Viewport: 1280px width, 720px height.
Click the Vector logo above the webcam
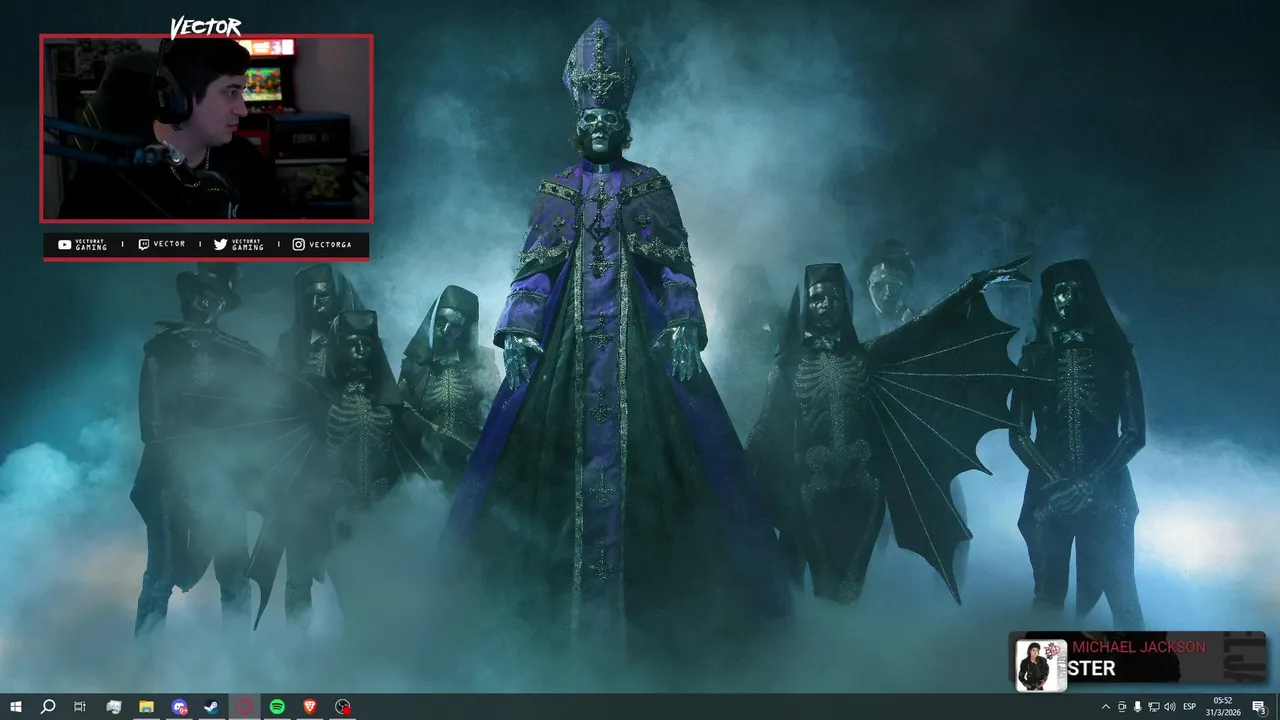pos(205,28)
